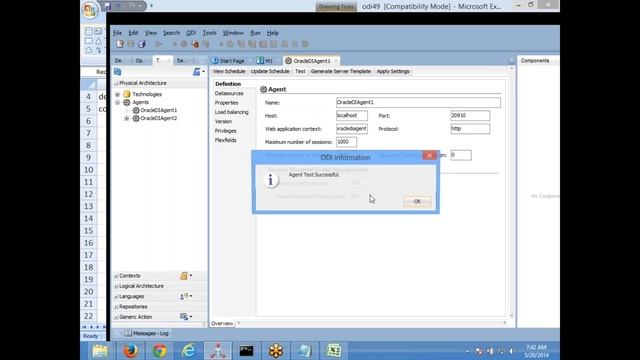
Task: Open Chrome from the taskbar
Action: point(160,351)
